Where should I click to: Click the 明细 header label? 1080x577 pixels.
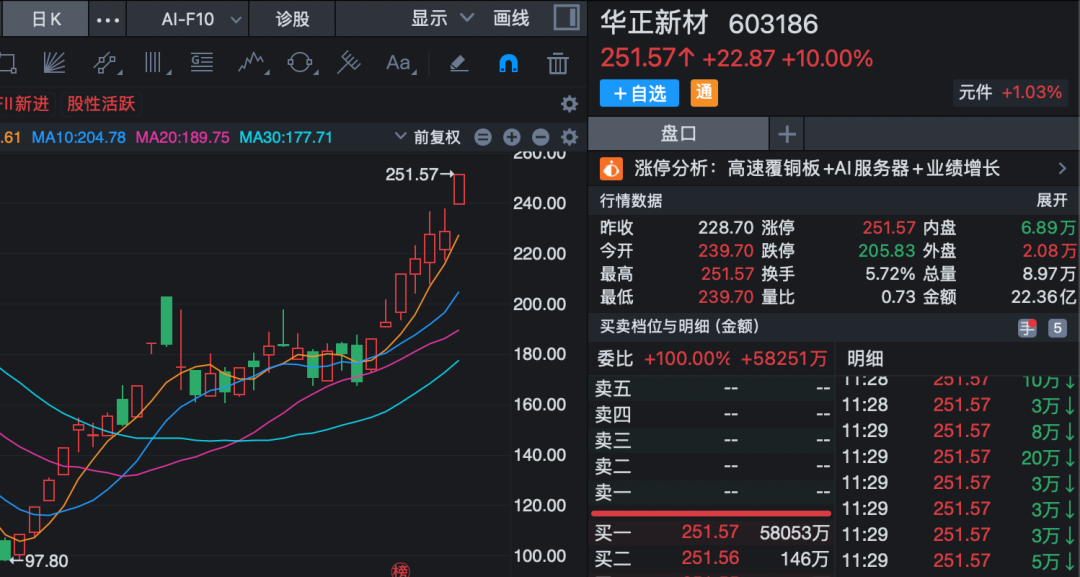[865, 359]
